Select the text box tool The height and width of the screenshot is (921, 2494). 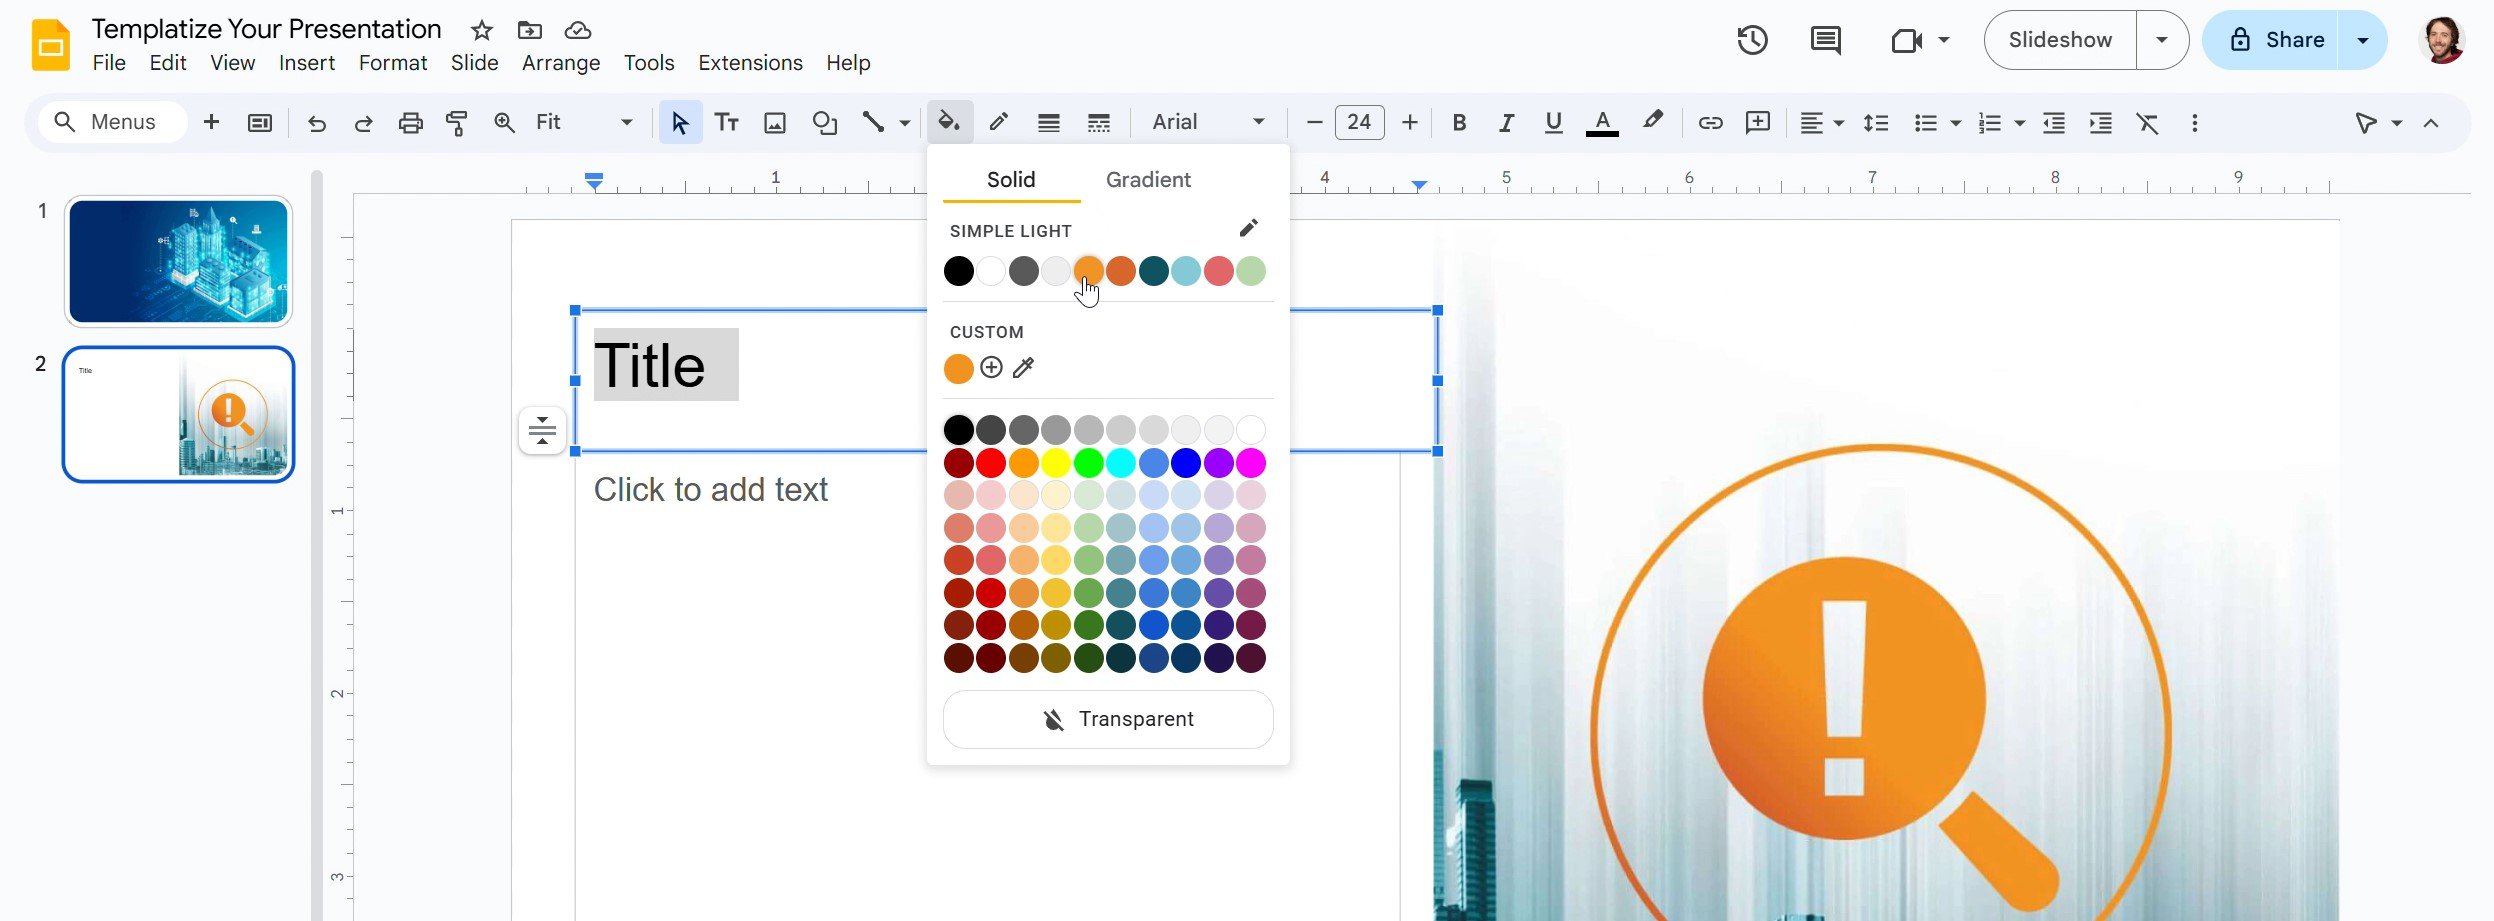[726, 122]
